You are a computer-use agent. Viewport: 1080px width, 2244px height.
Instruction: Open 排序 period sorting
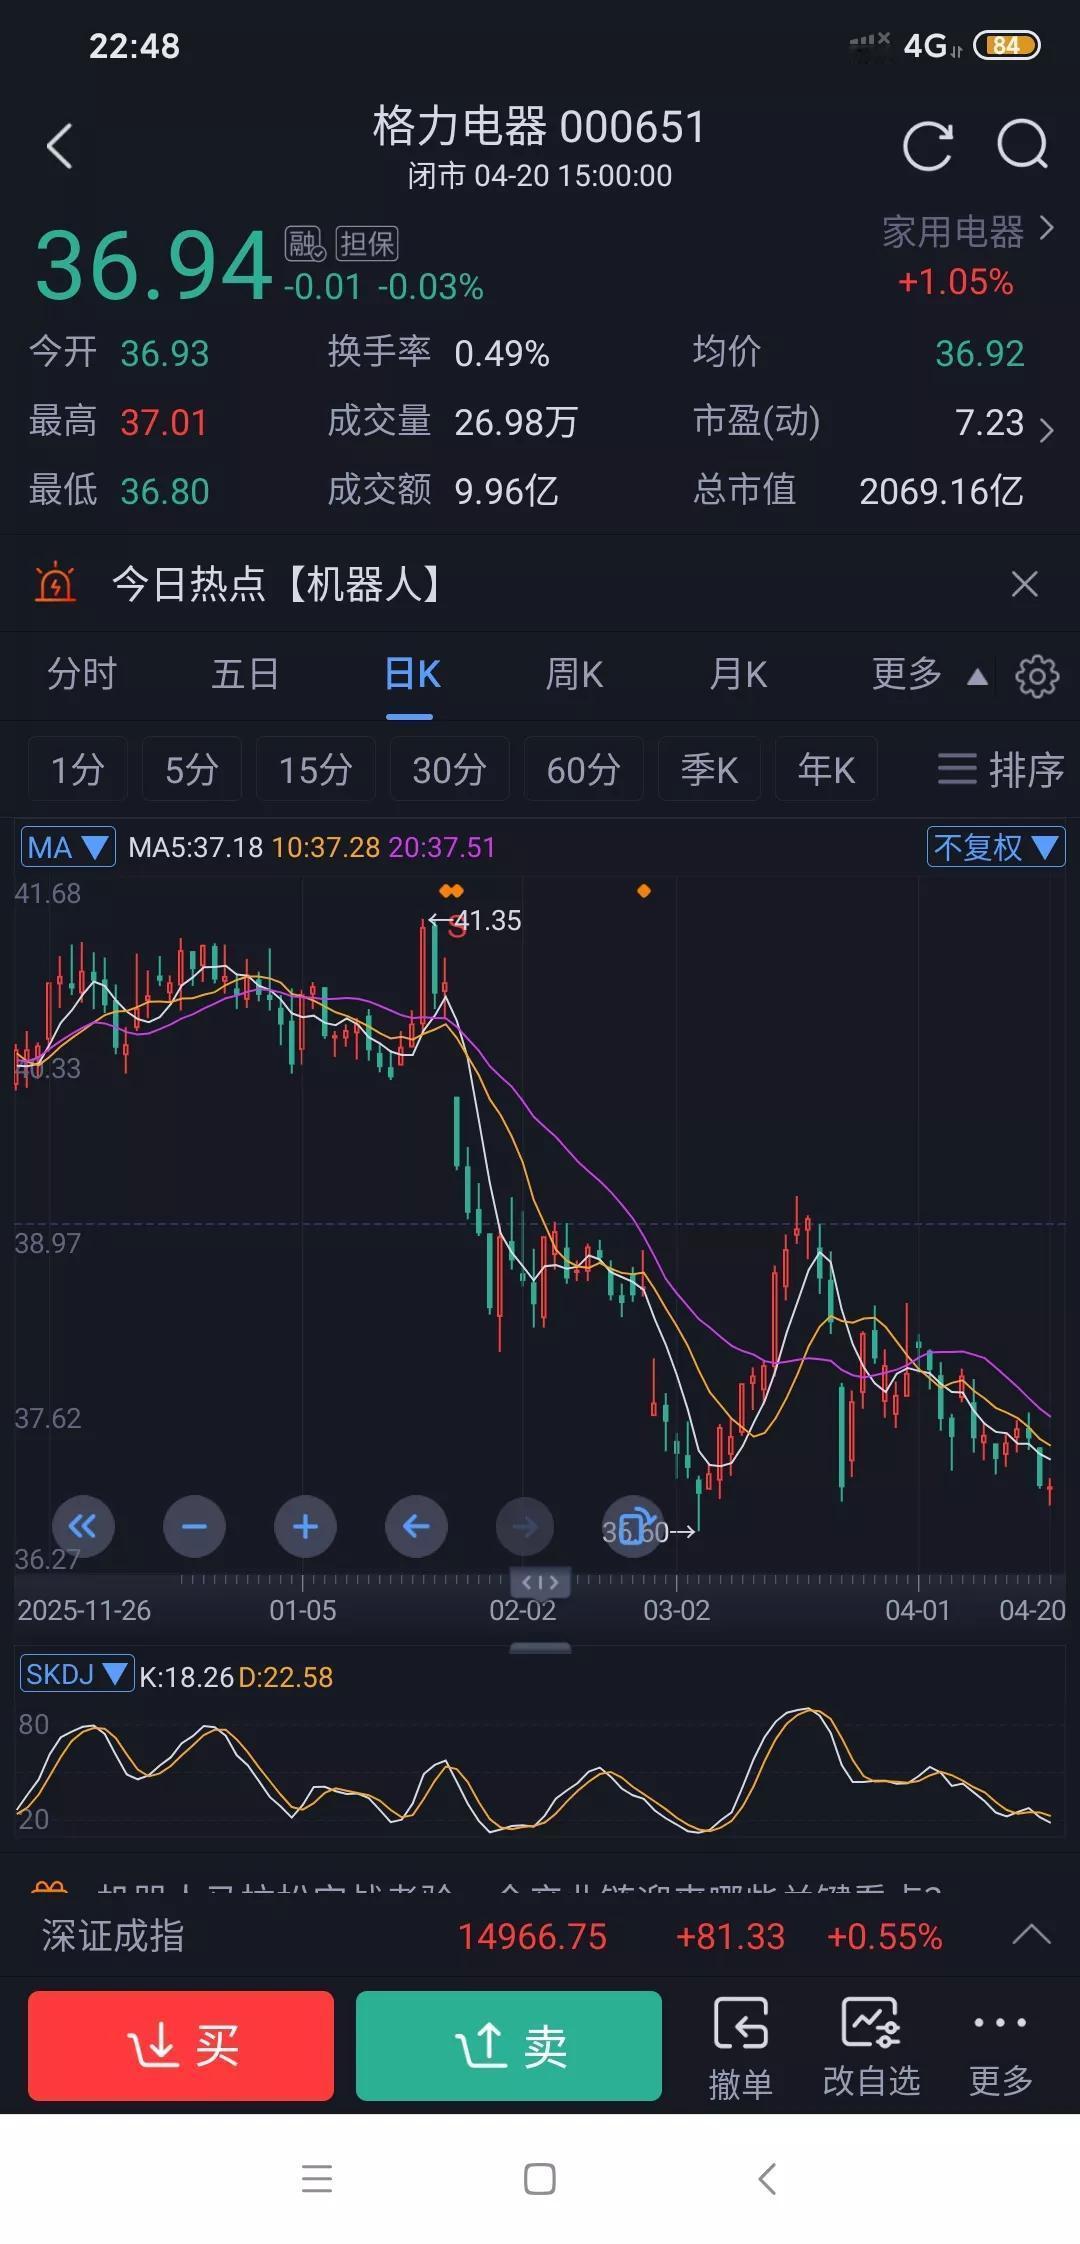[1000, 770]
